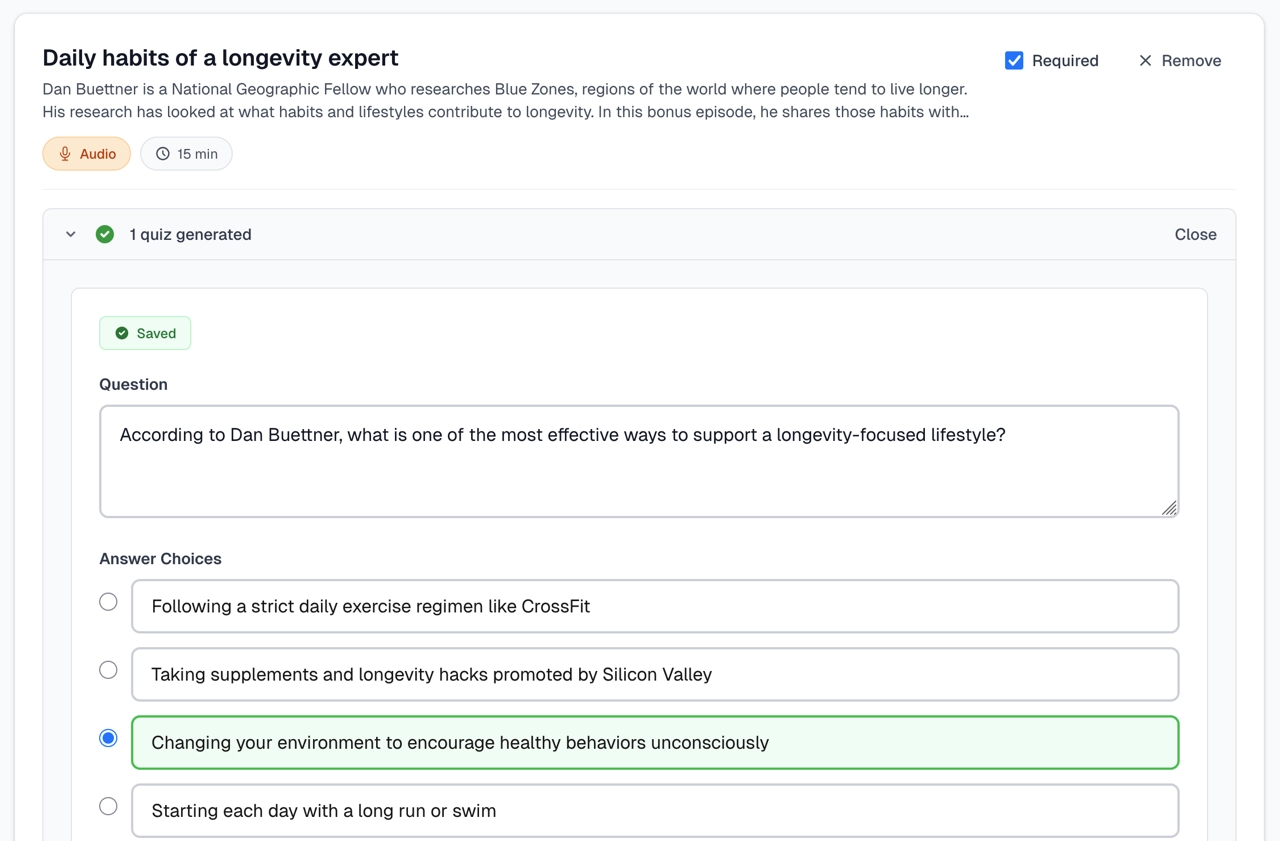Click the microphone icon in Audio badge
Viewport: 1280px width, 841px height.
tap(65, 154)
